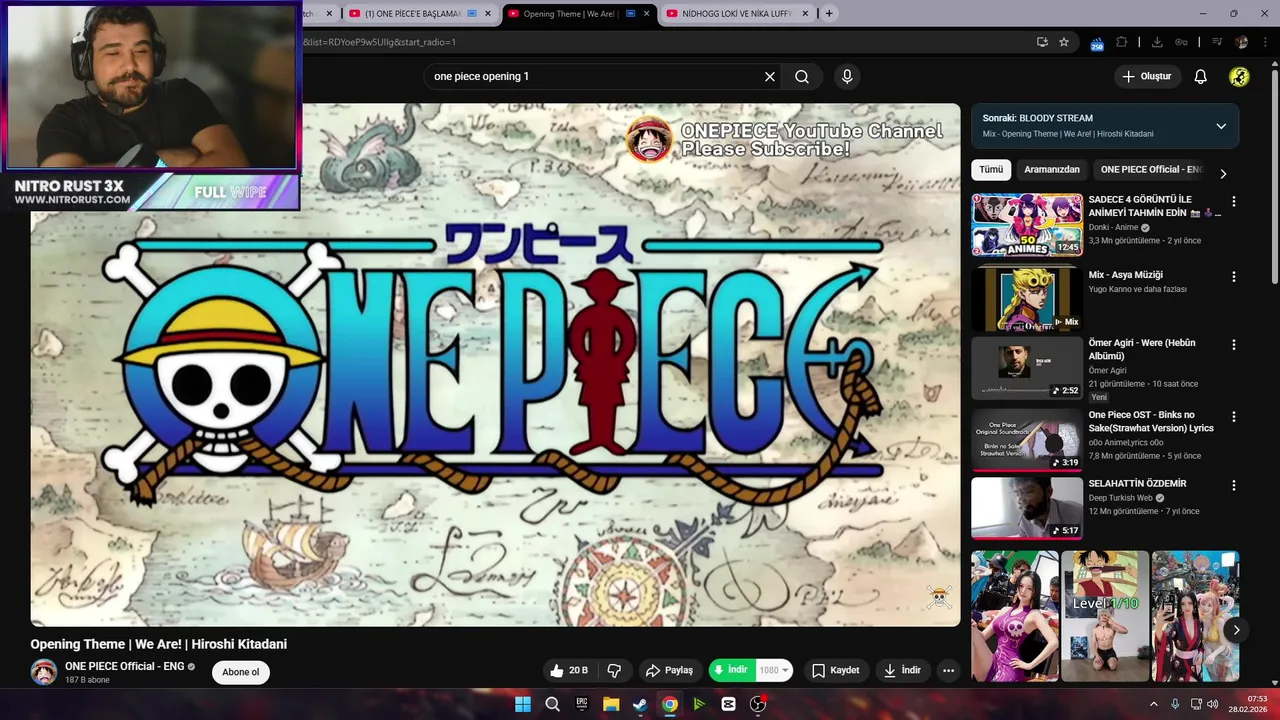Viewport: 1280px width, 720px height.
Task: Click the Oluştur create button
Action: click(1147, 77)
